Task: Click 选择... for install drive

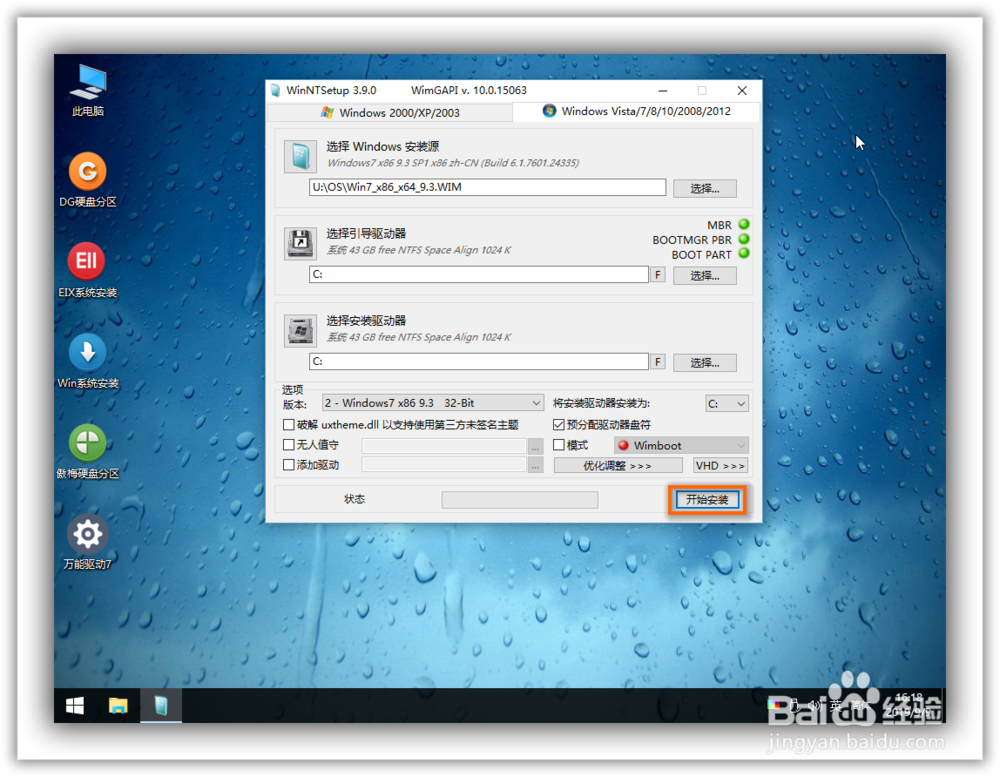Action: [705, 363]
